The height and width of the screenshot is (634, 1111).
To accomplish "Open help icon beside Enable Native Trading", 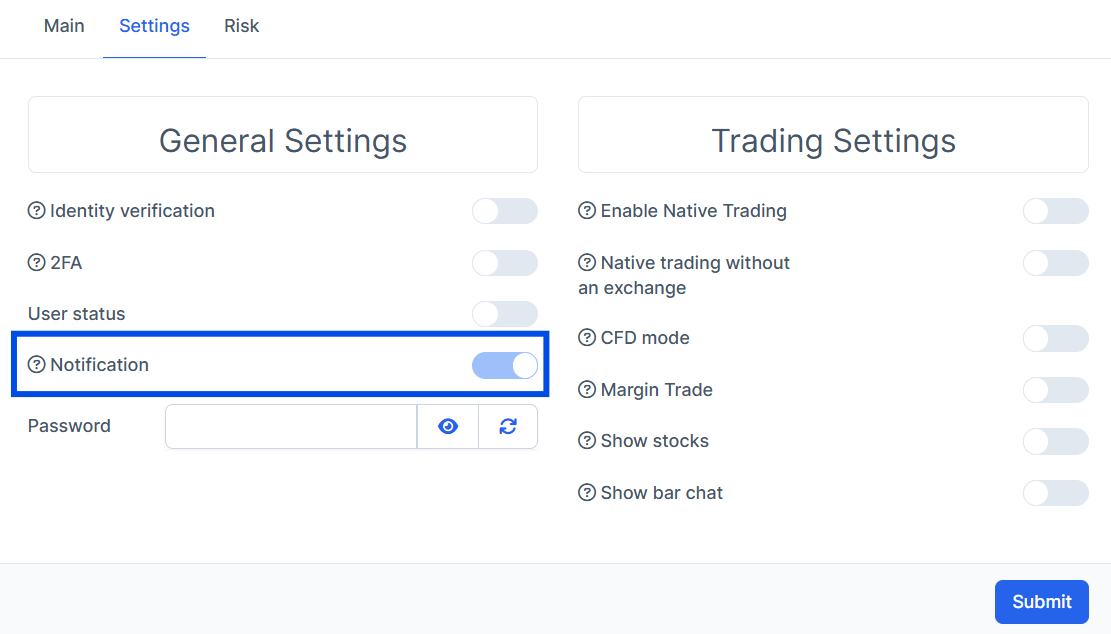I will point(586,211).
